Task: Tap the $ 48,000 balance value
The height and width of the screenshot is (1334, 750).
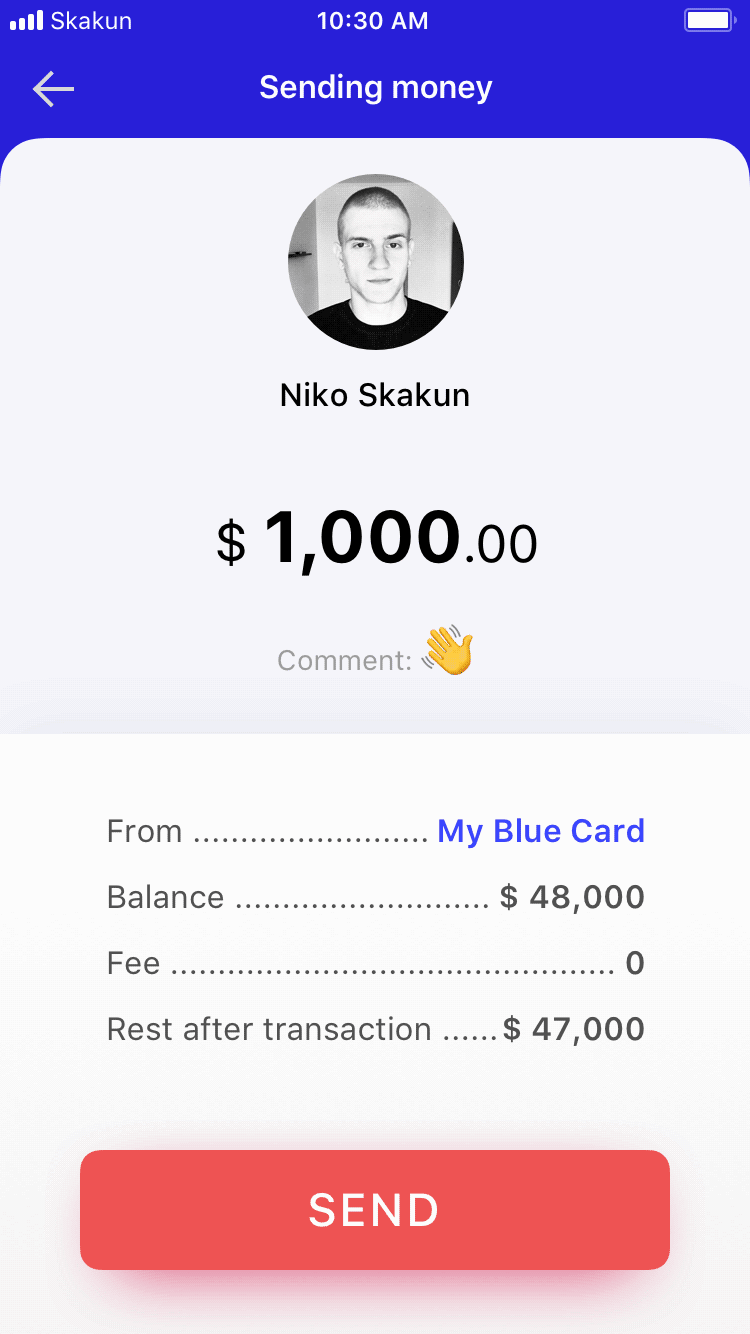Action: click(x=572, y=897)
